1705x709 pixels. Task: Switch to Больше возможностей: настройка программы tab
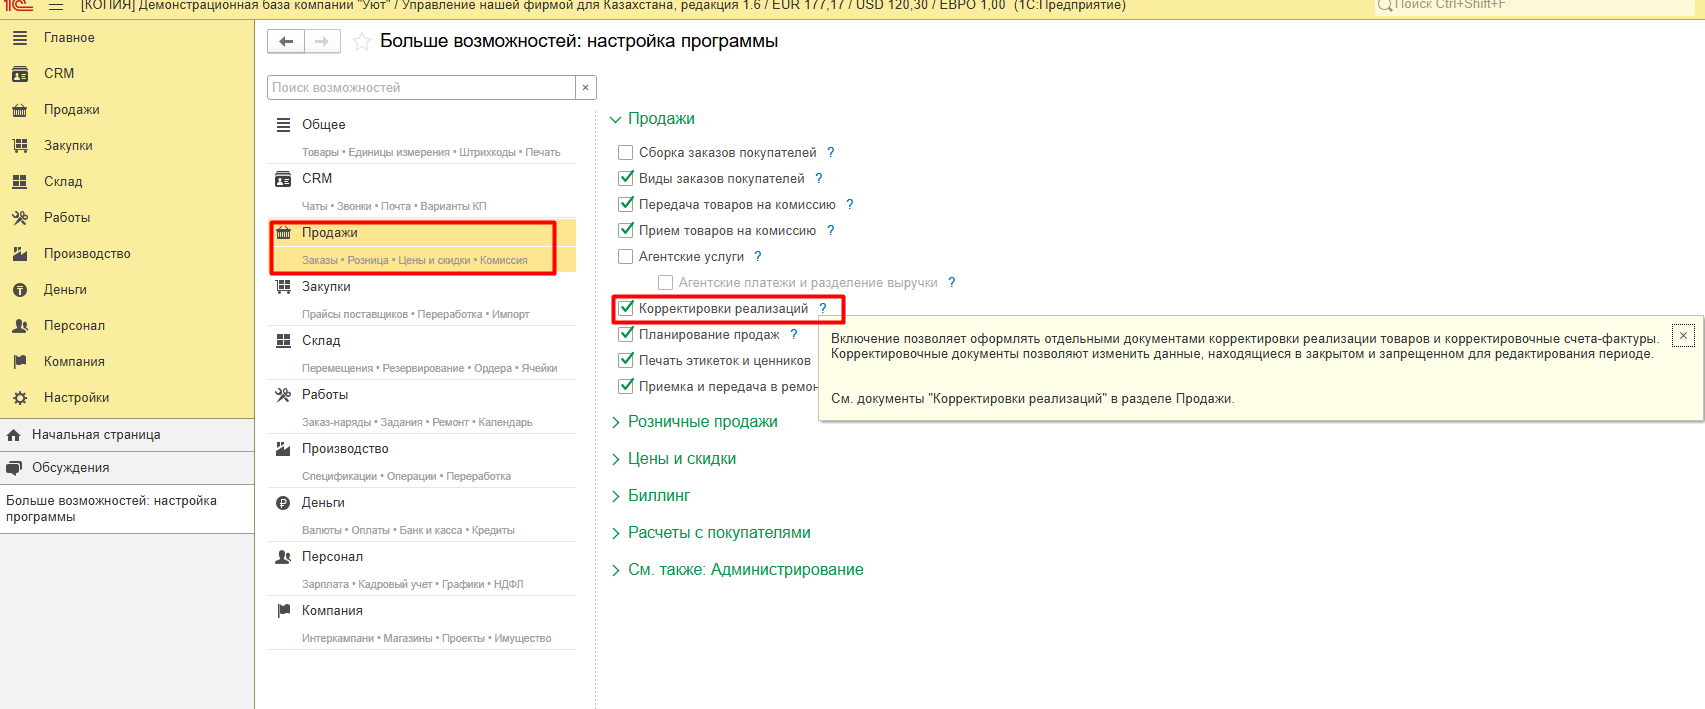[127, 509]
